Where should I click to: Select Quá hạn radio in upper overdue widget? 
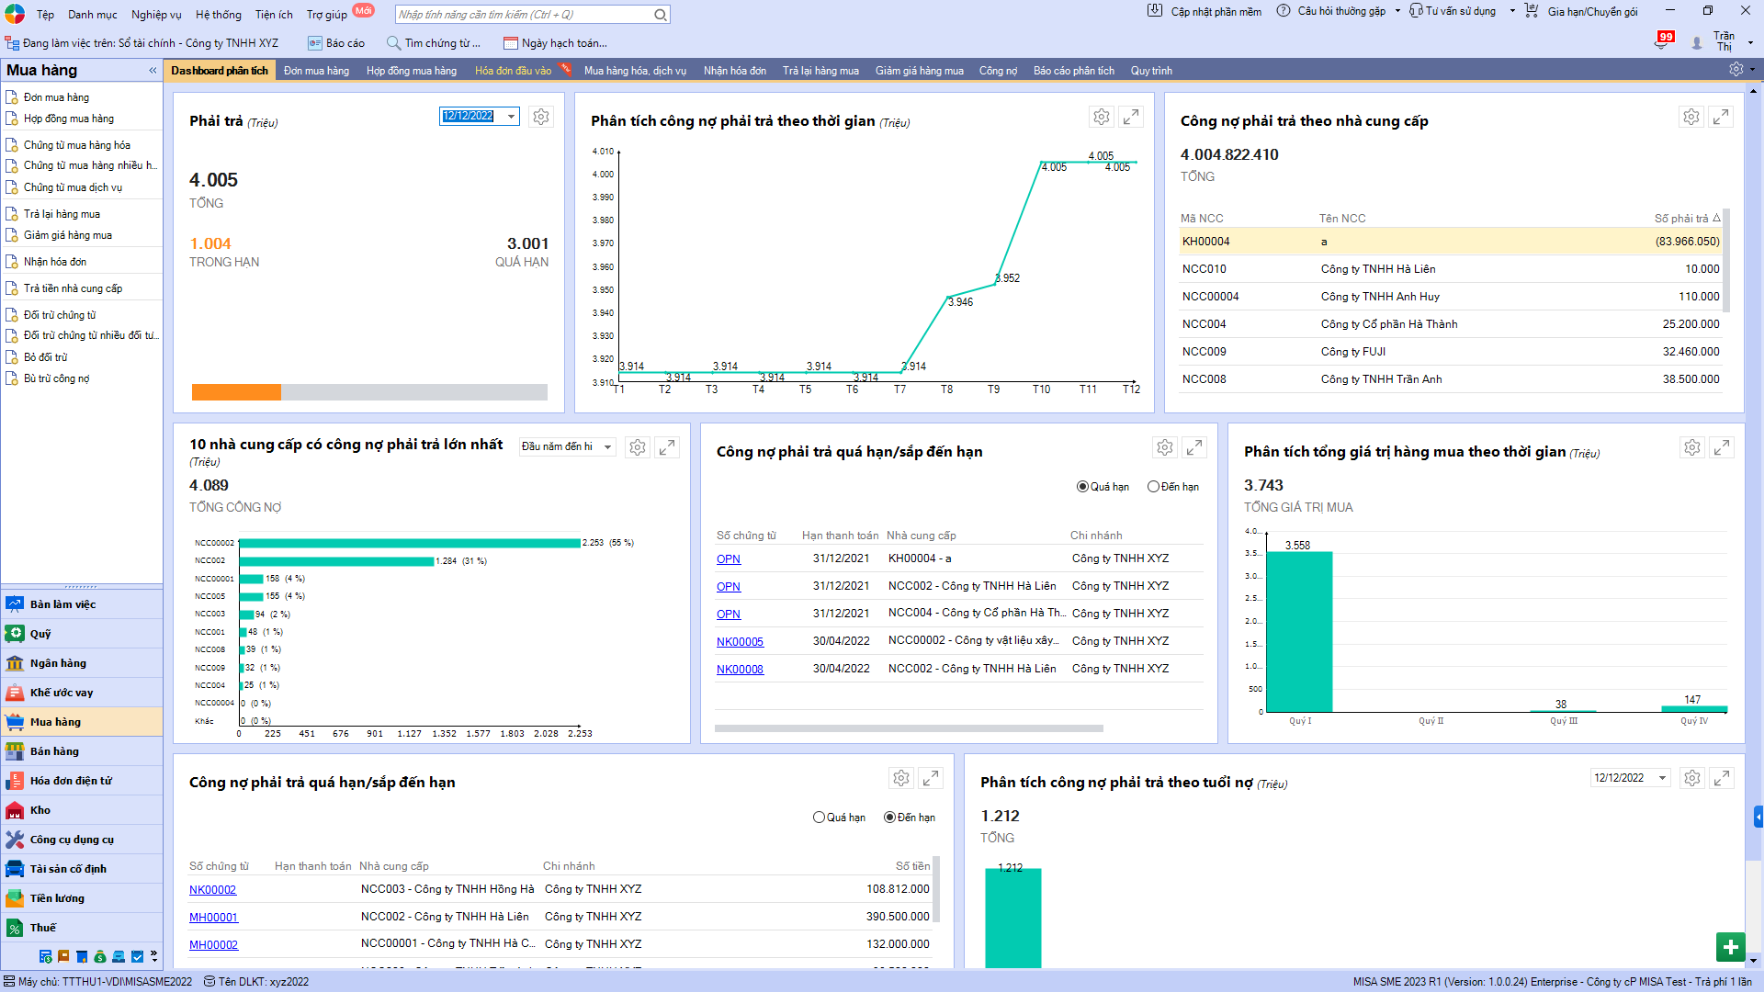[1082, 487]
